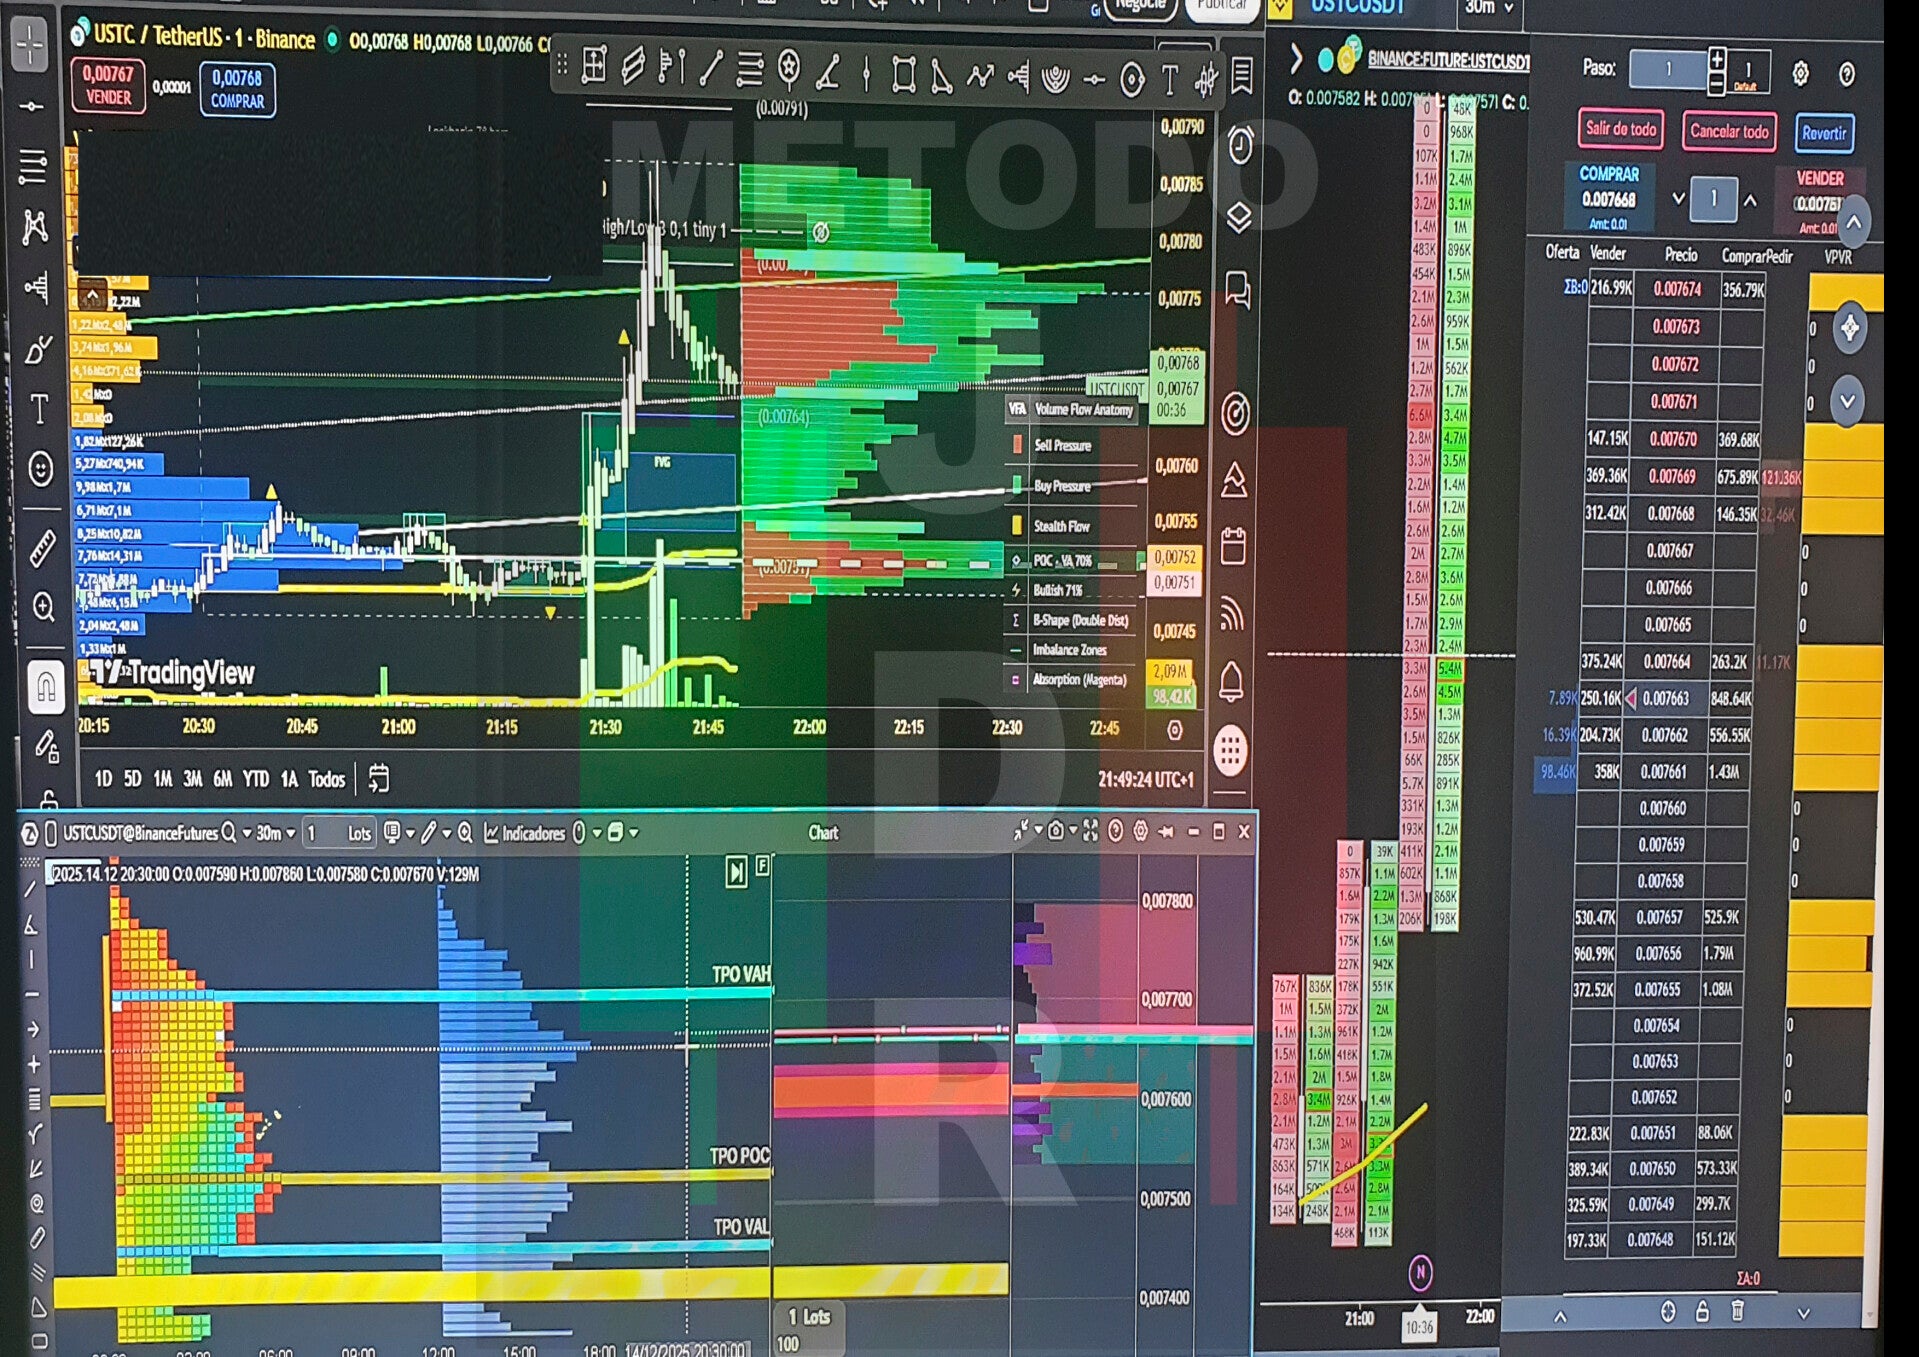Open the camera screenshot icon in Chart window
The height and width of the screenshot is (1357, 1919).
point(1055,831)
